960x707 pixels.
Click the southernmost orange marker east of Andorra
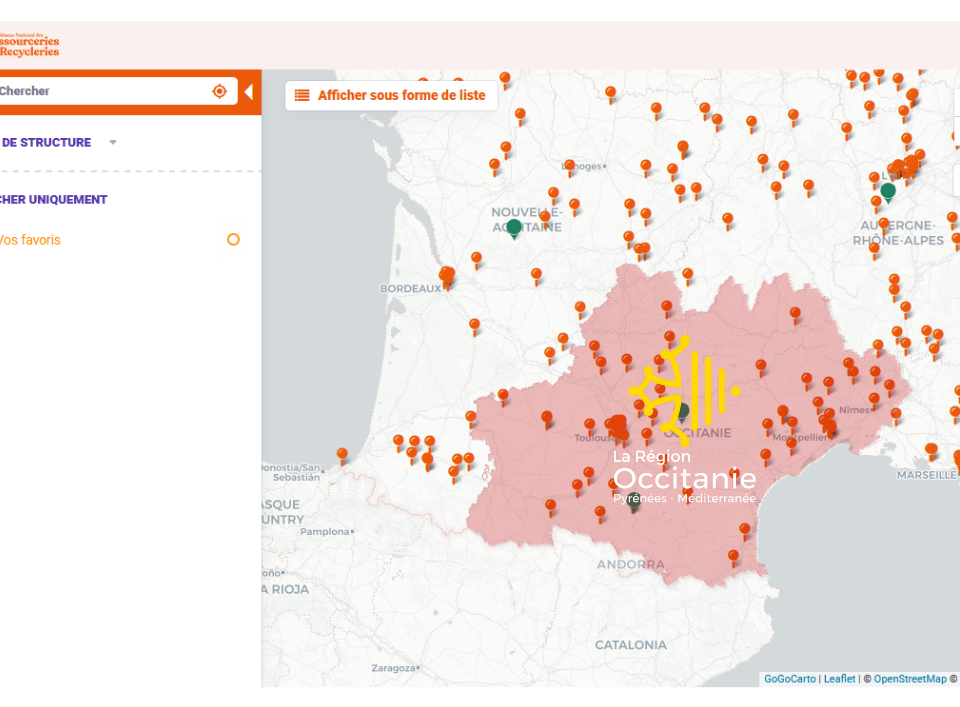733,555
